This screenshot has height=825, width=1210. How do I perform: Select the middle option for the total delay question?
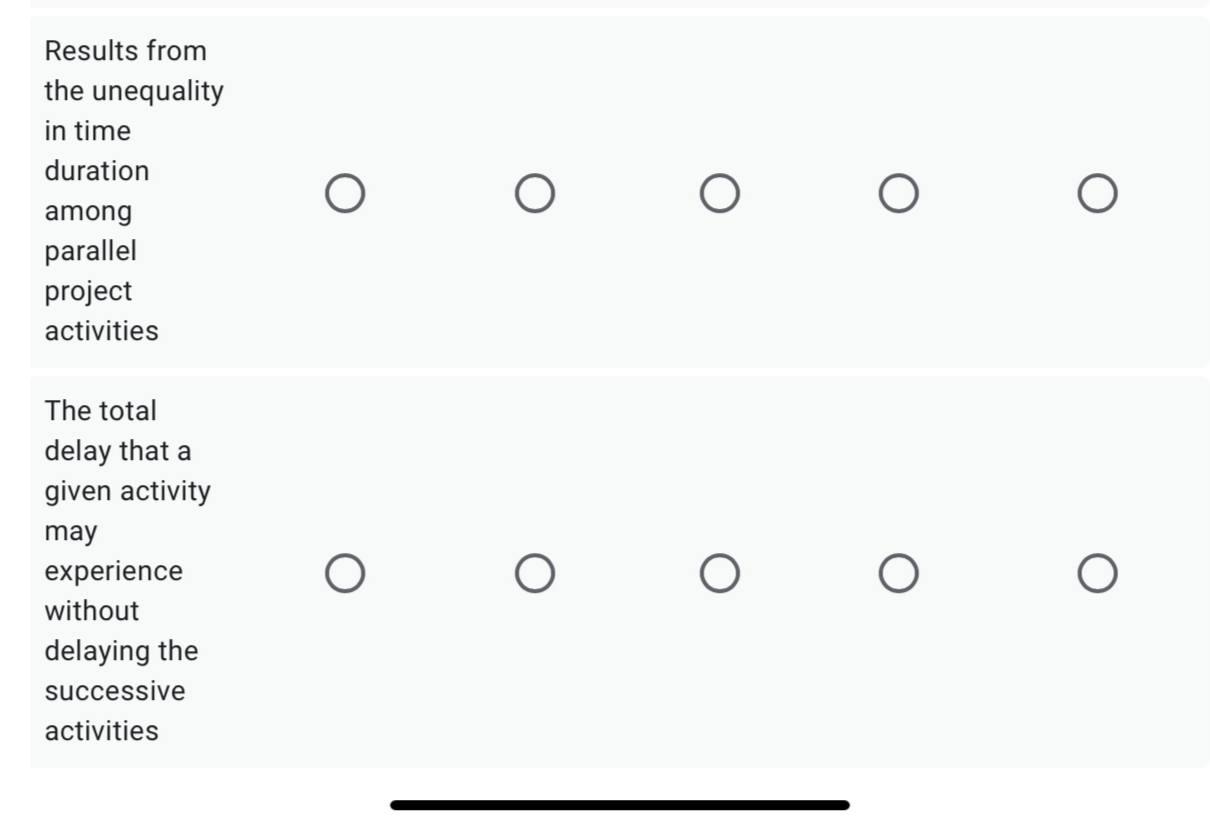(719, 572)
